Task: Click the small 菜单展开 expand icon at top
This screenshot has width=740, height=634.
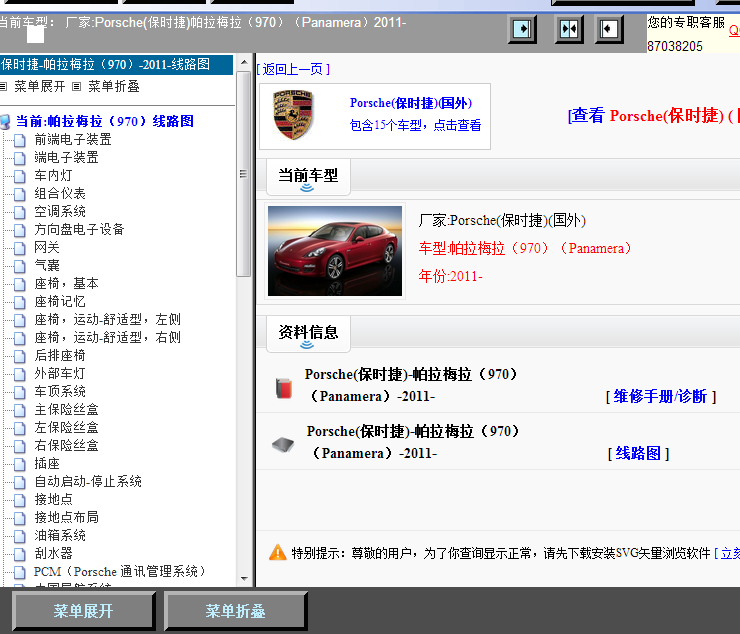Action: [x=3, y=86]
